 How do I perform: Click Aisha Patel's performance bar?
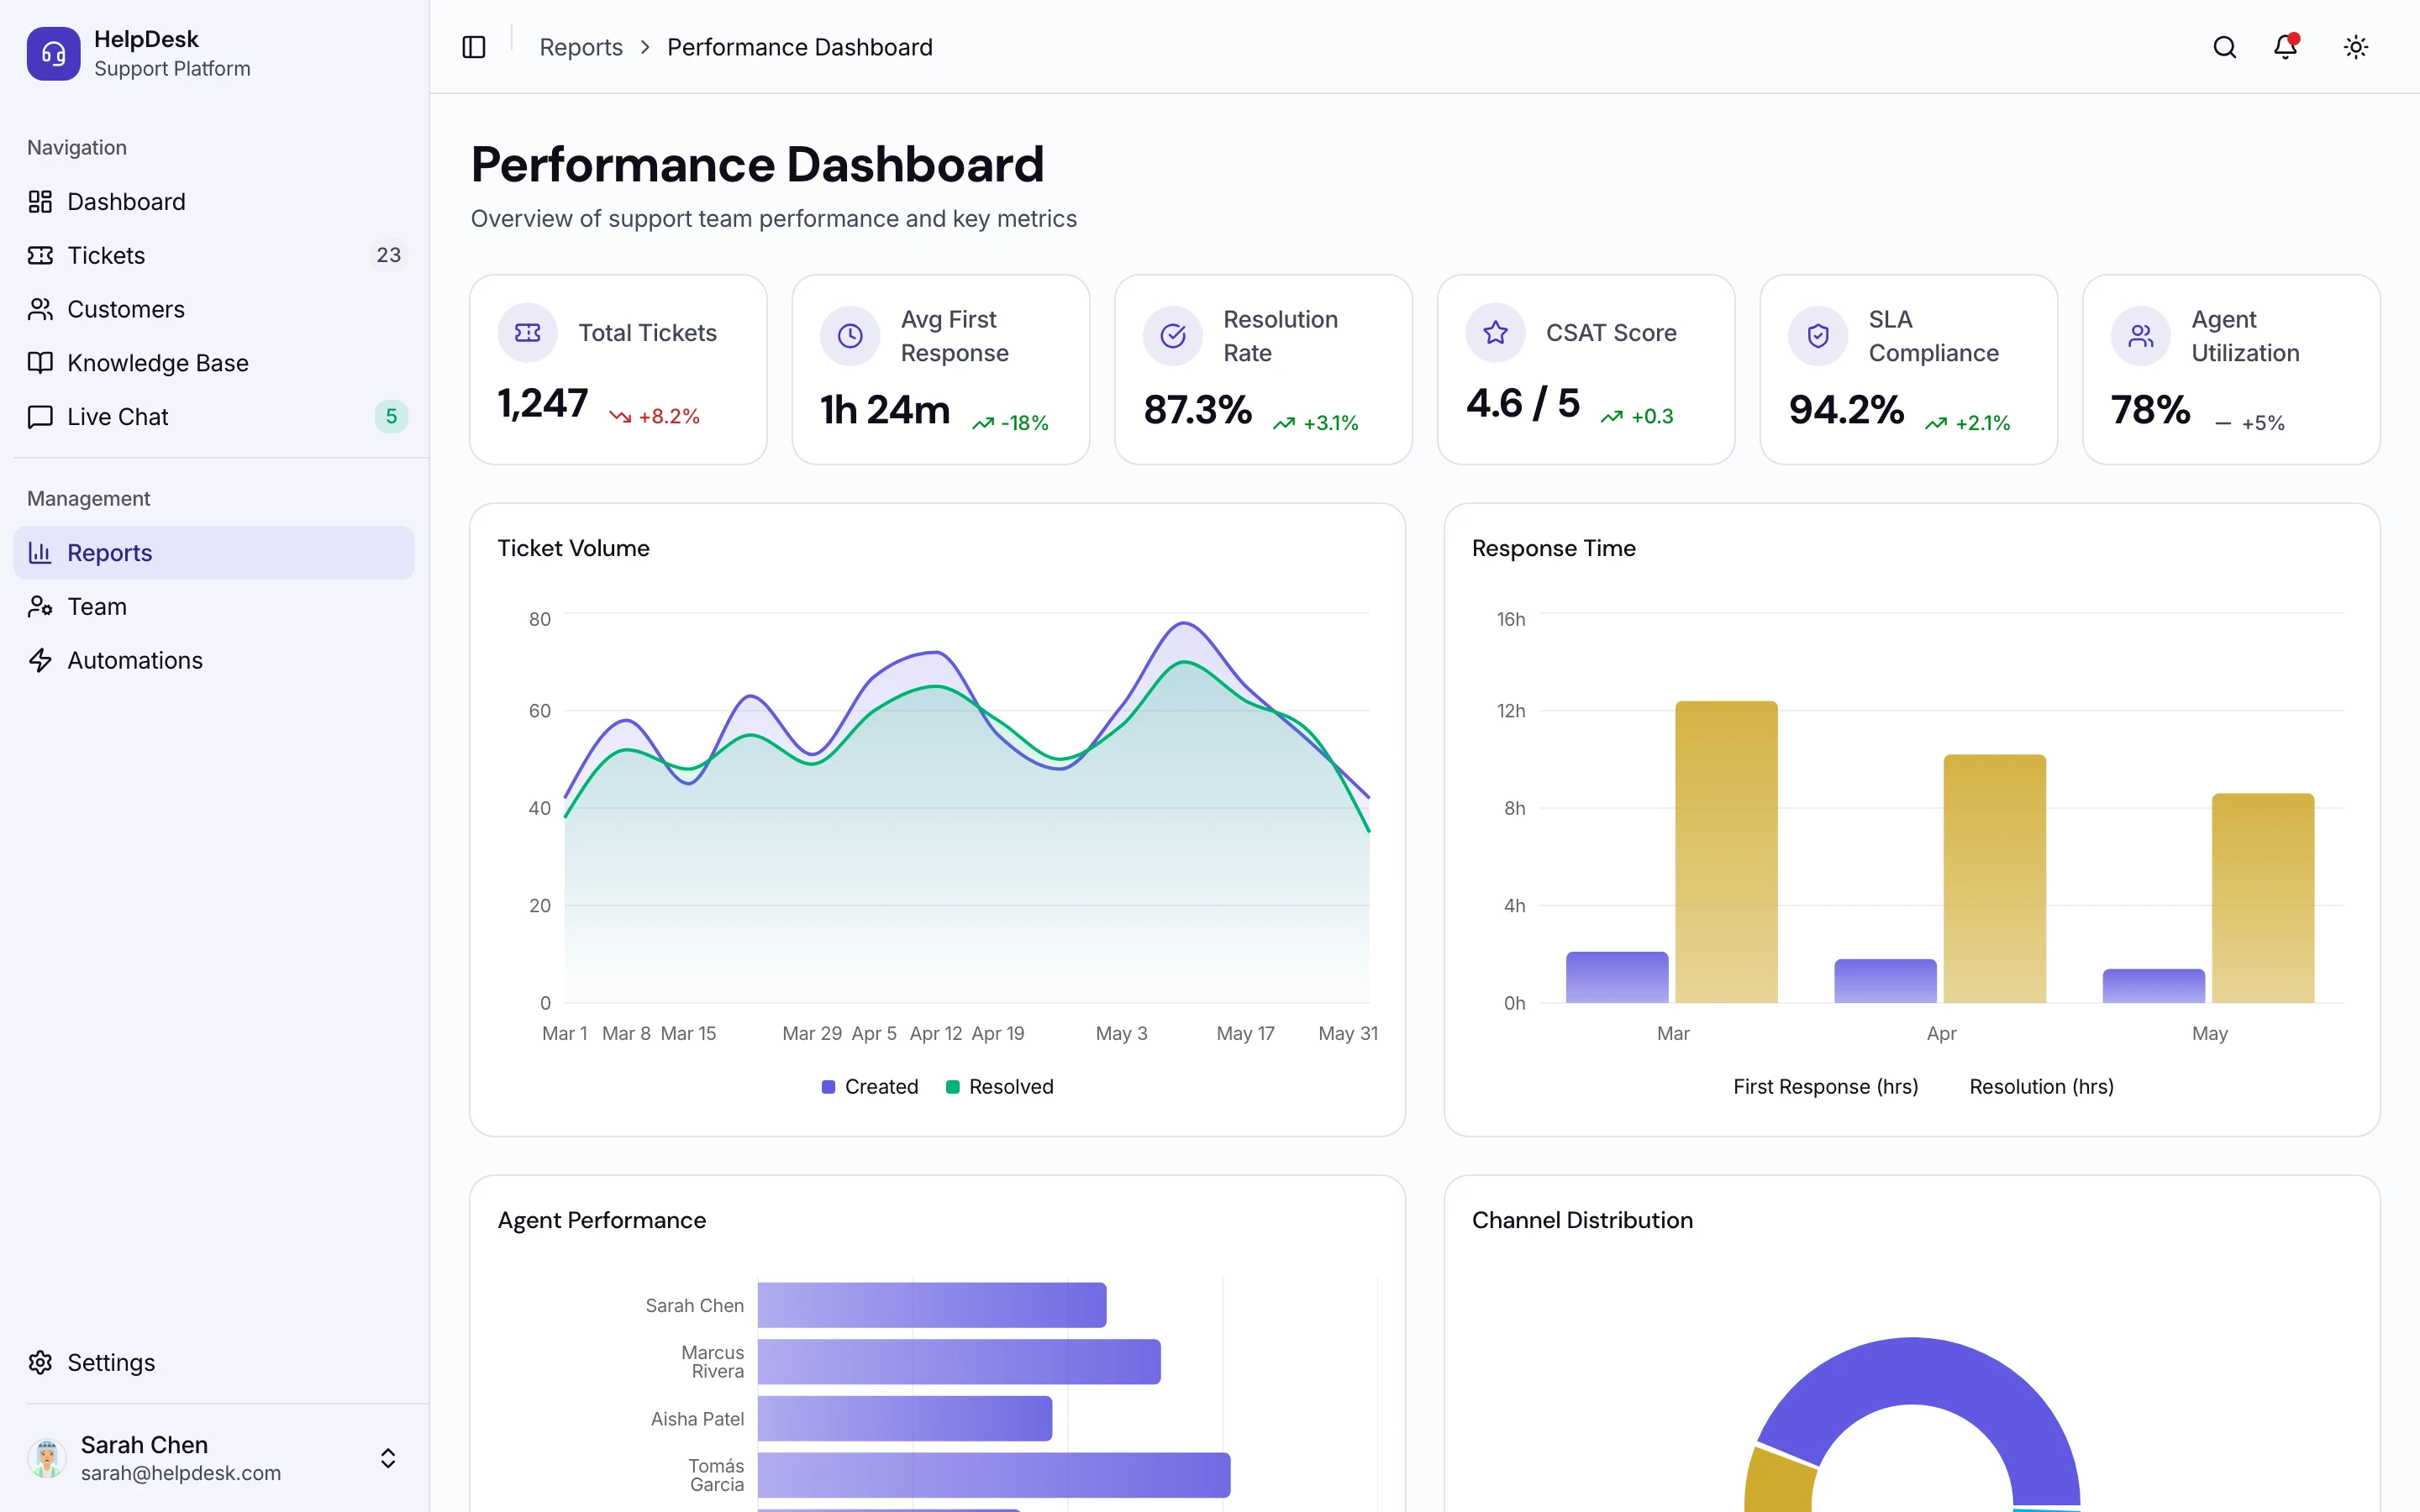point(905,1419)
